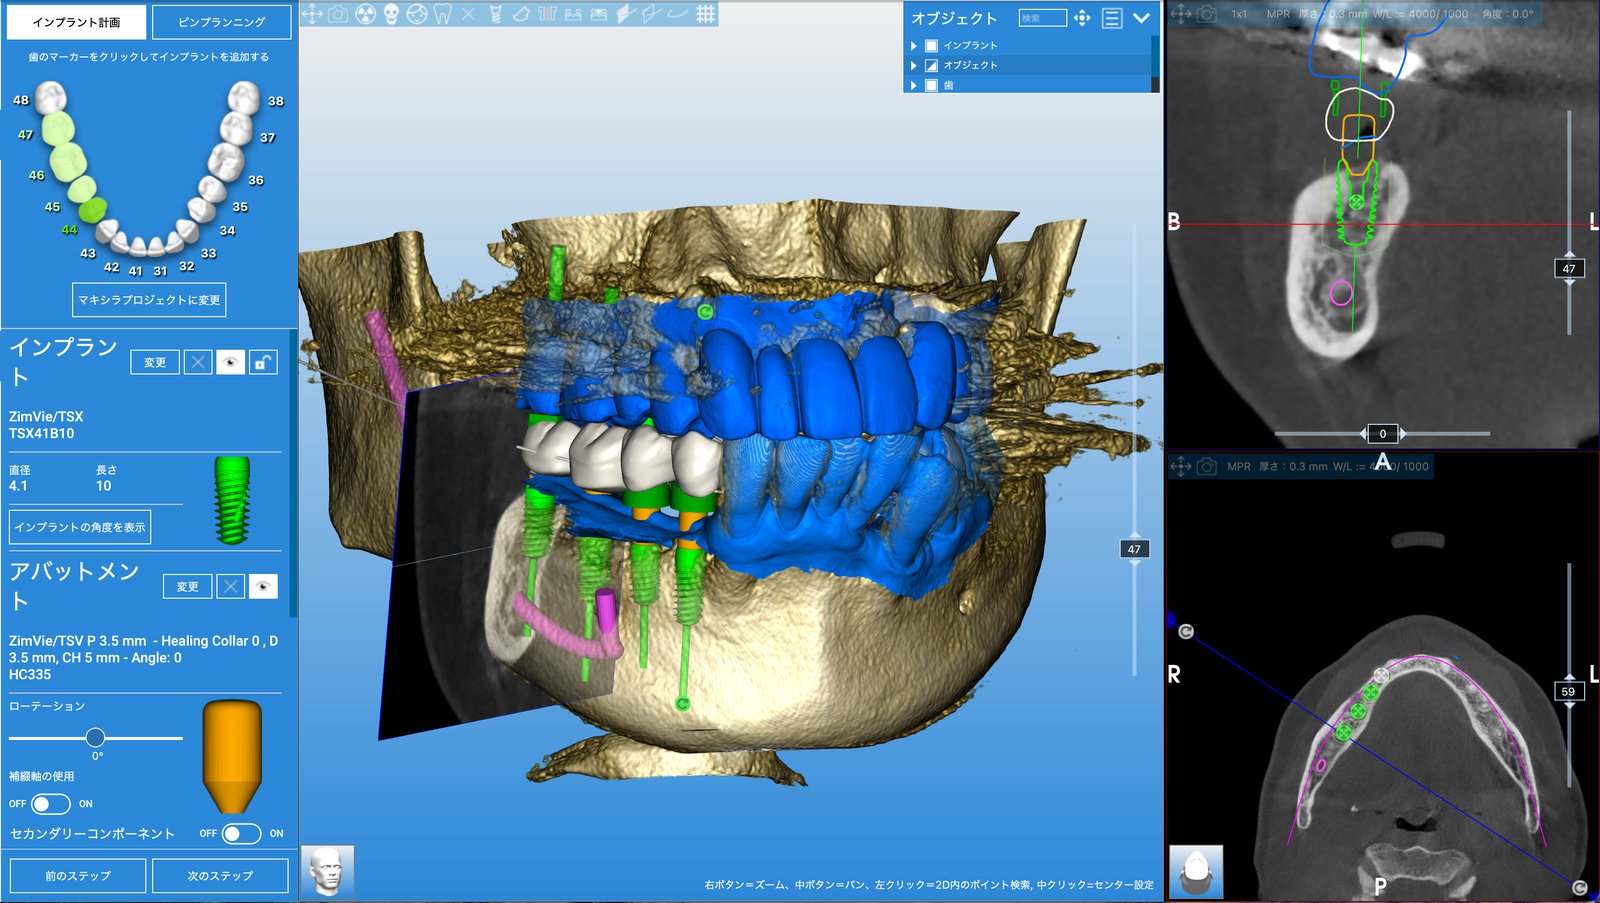The height and width of the screenshot is (903, 1600).
Task: Toggle the 補綴軸の使用 switch
Action: [50, 804]
